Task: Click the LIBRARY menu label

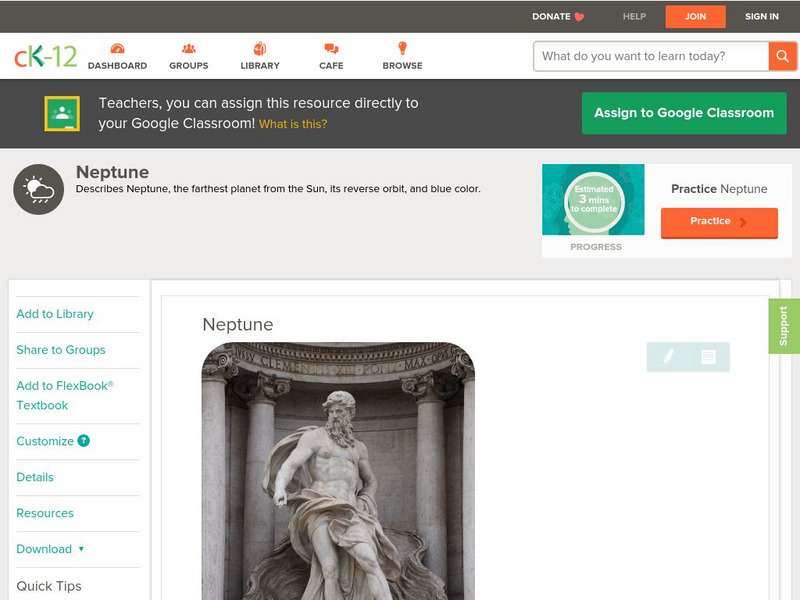Action: coord(260,66)
